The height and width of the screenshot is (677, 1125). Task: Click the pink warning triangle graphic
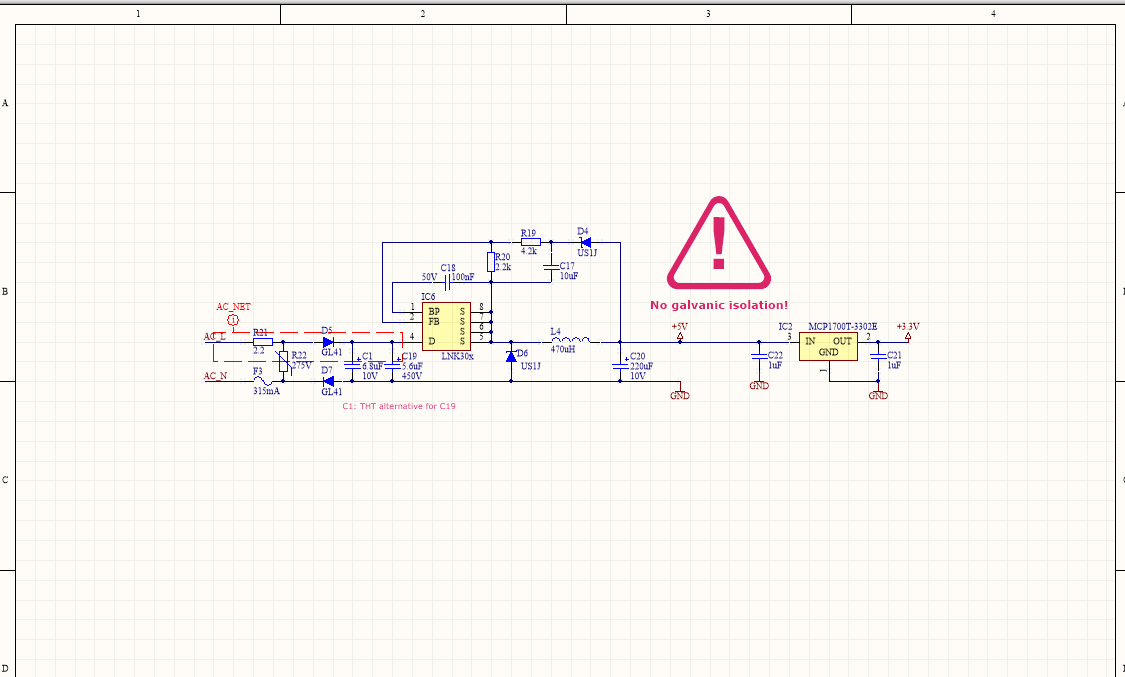(719, 243)
